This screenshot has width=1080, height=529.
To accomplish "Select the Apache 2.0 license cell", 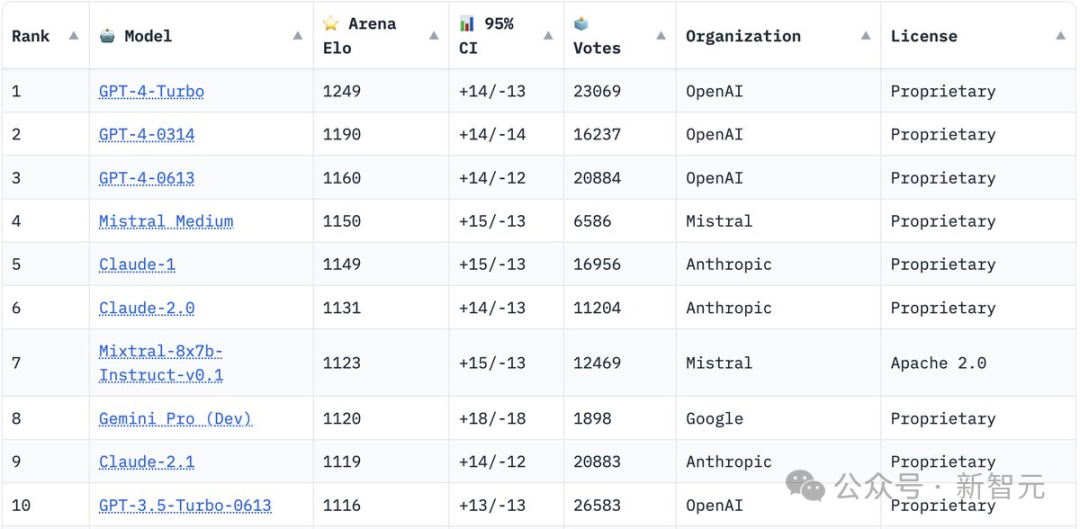I will [x=938, y=363].
